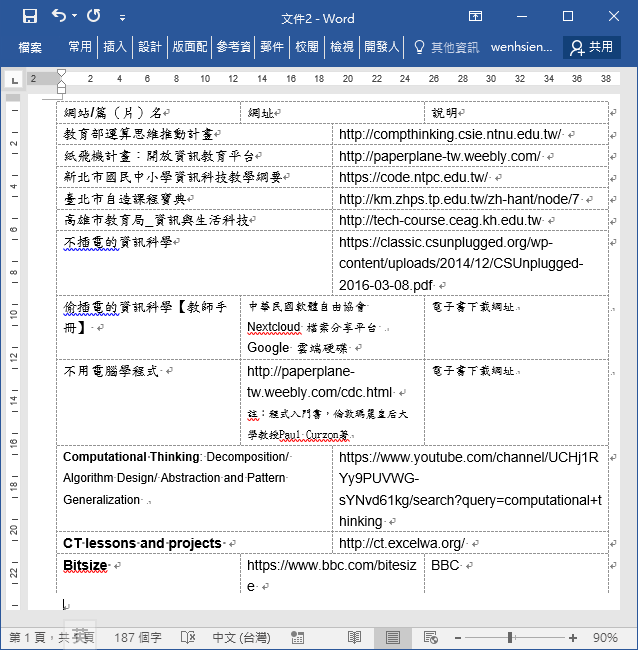This screenshot has width=638, height=650.
Task: Switch to Print Layout view
Action: [393, 638]
